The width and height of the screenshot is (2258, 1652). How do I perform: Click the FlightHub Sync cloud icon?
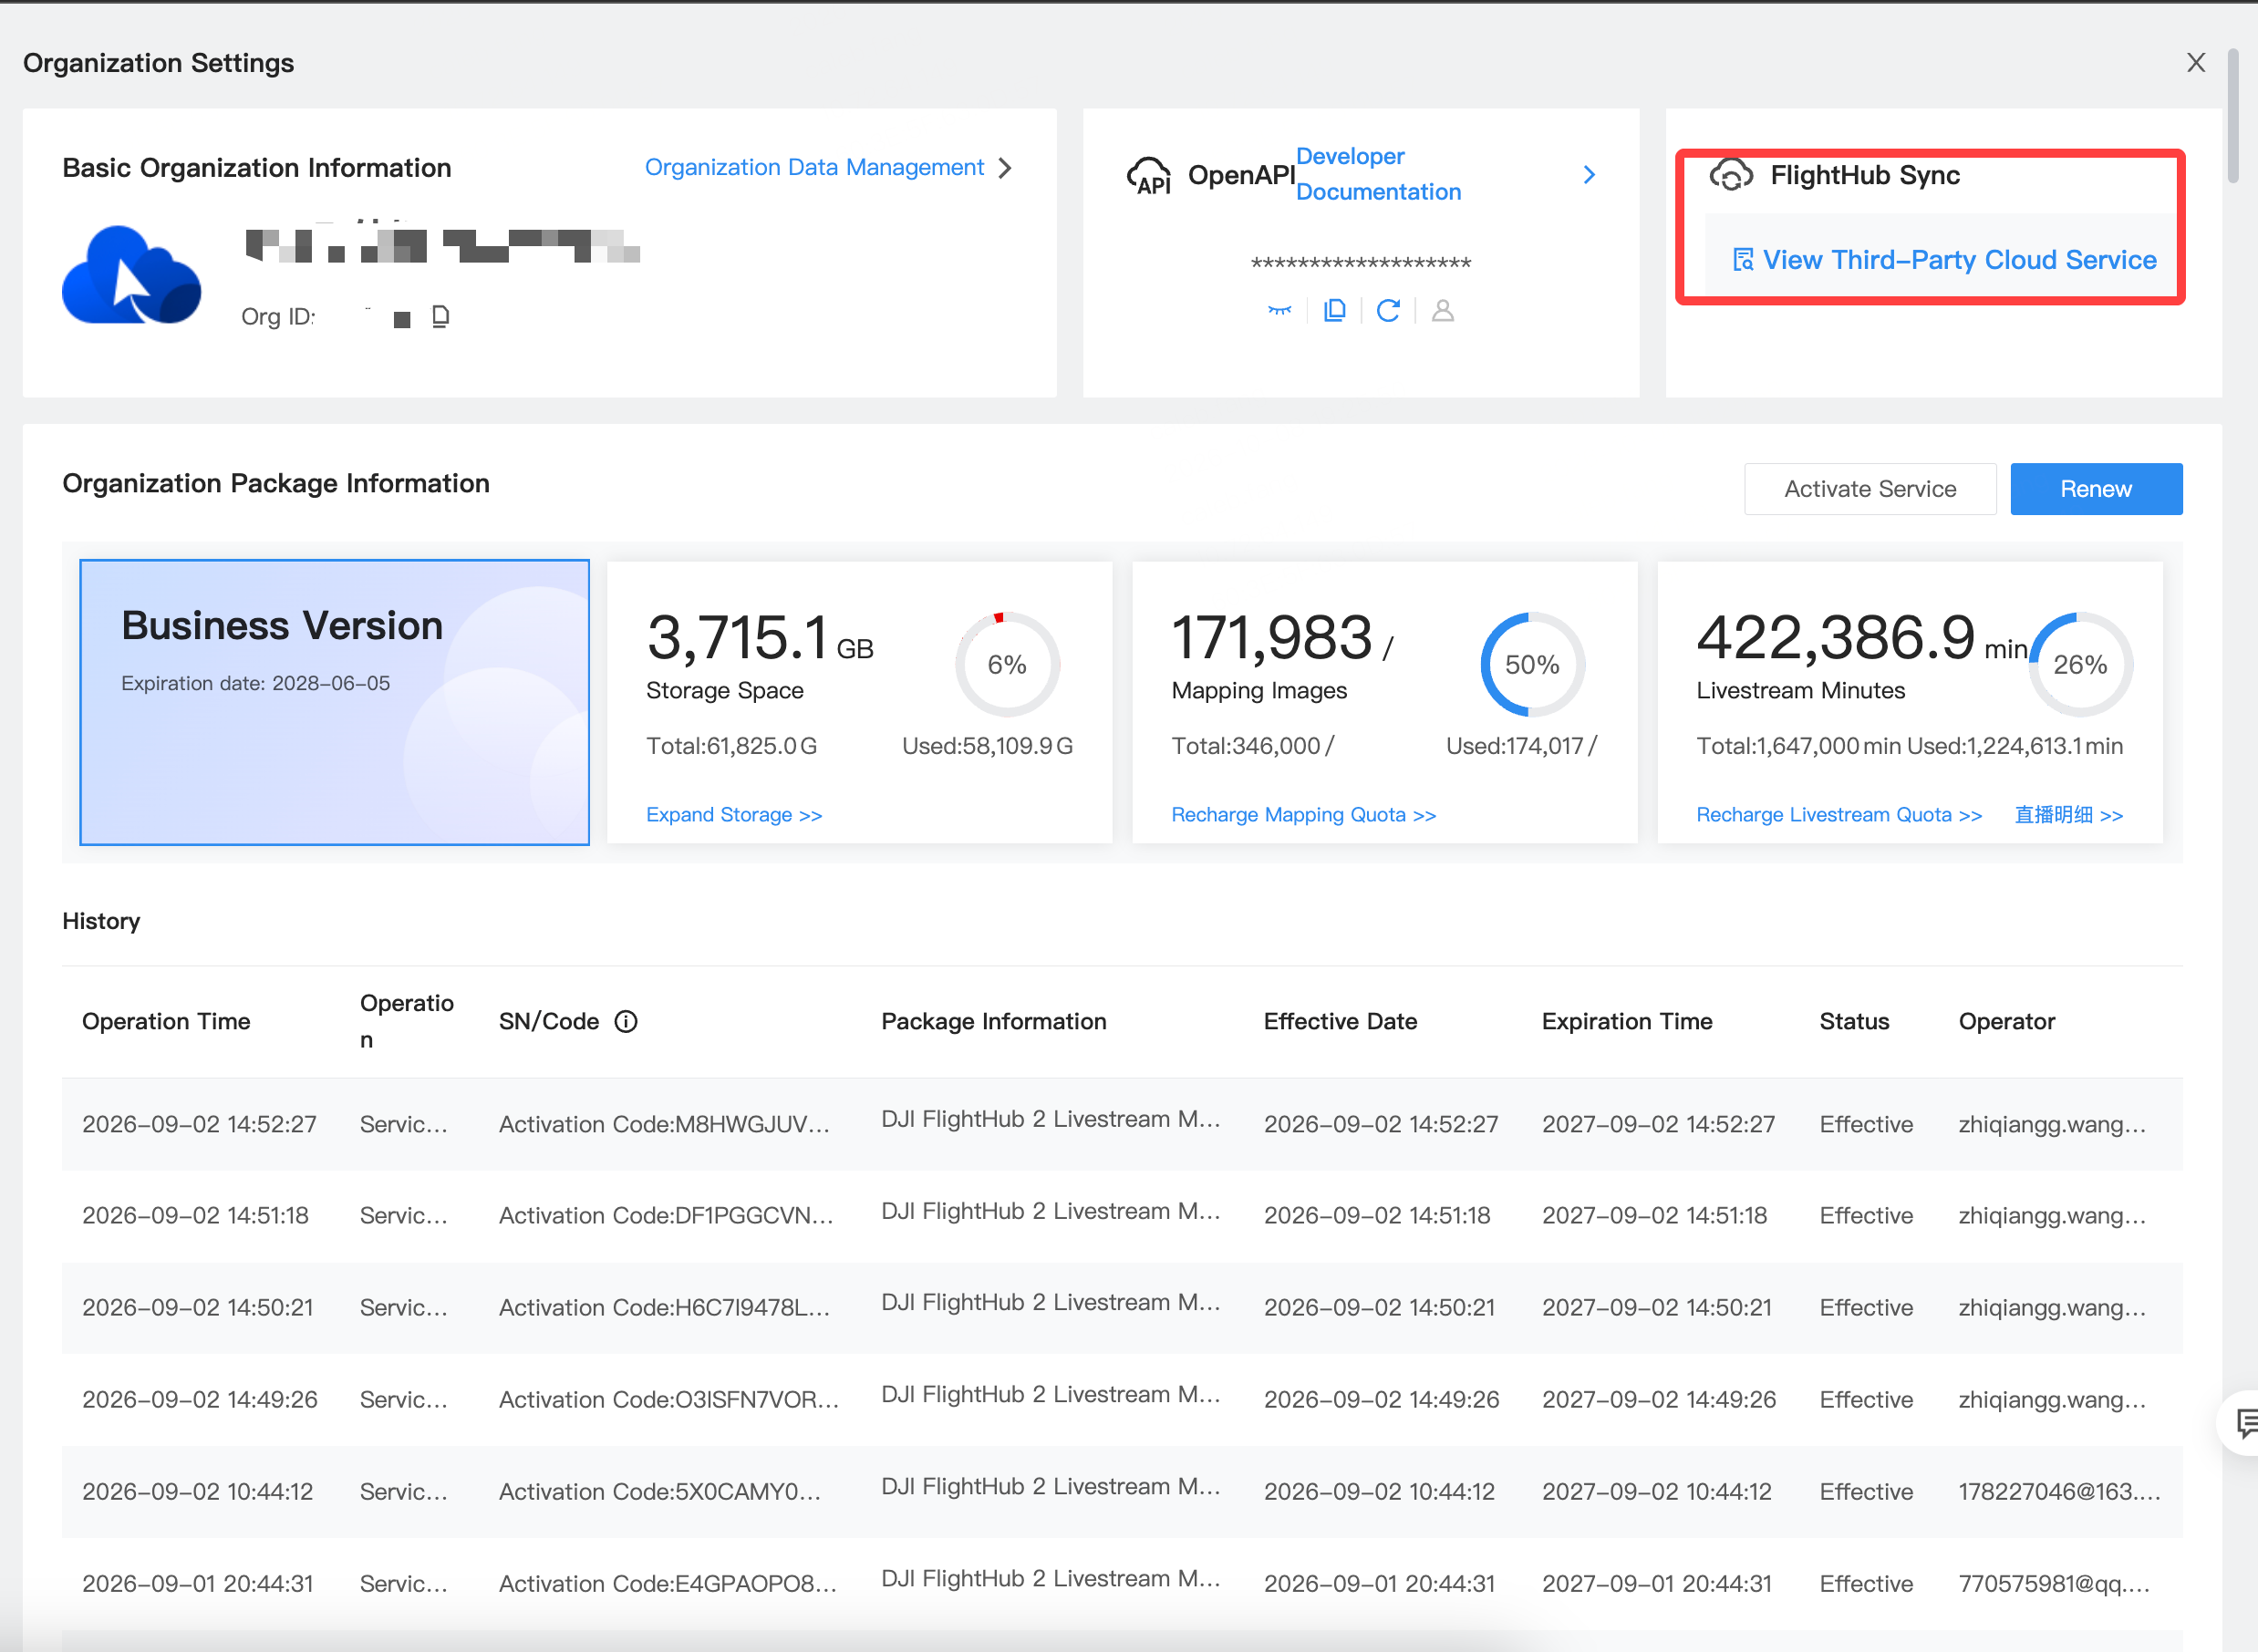(1730, 175)
